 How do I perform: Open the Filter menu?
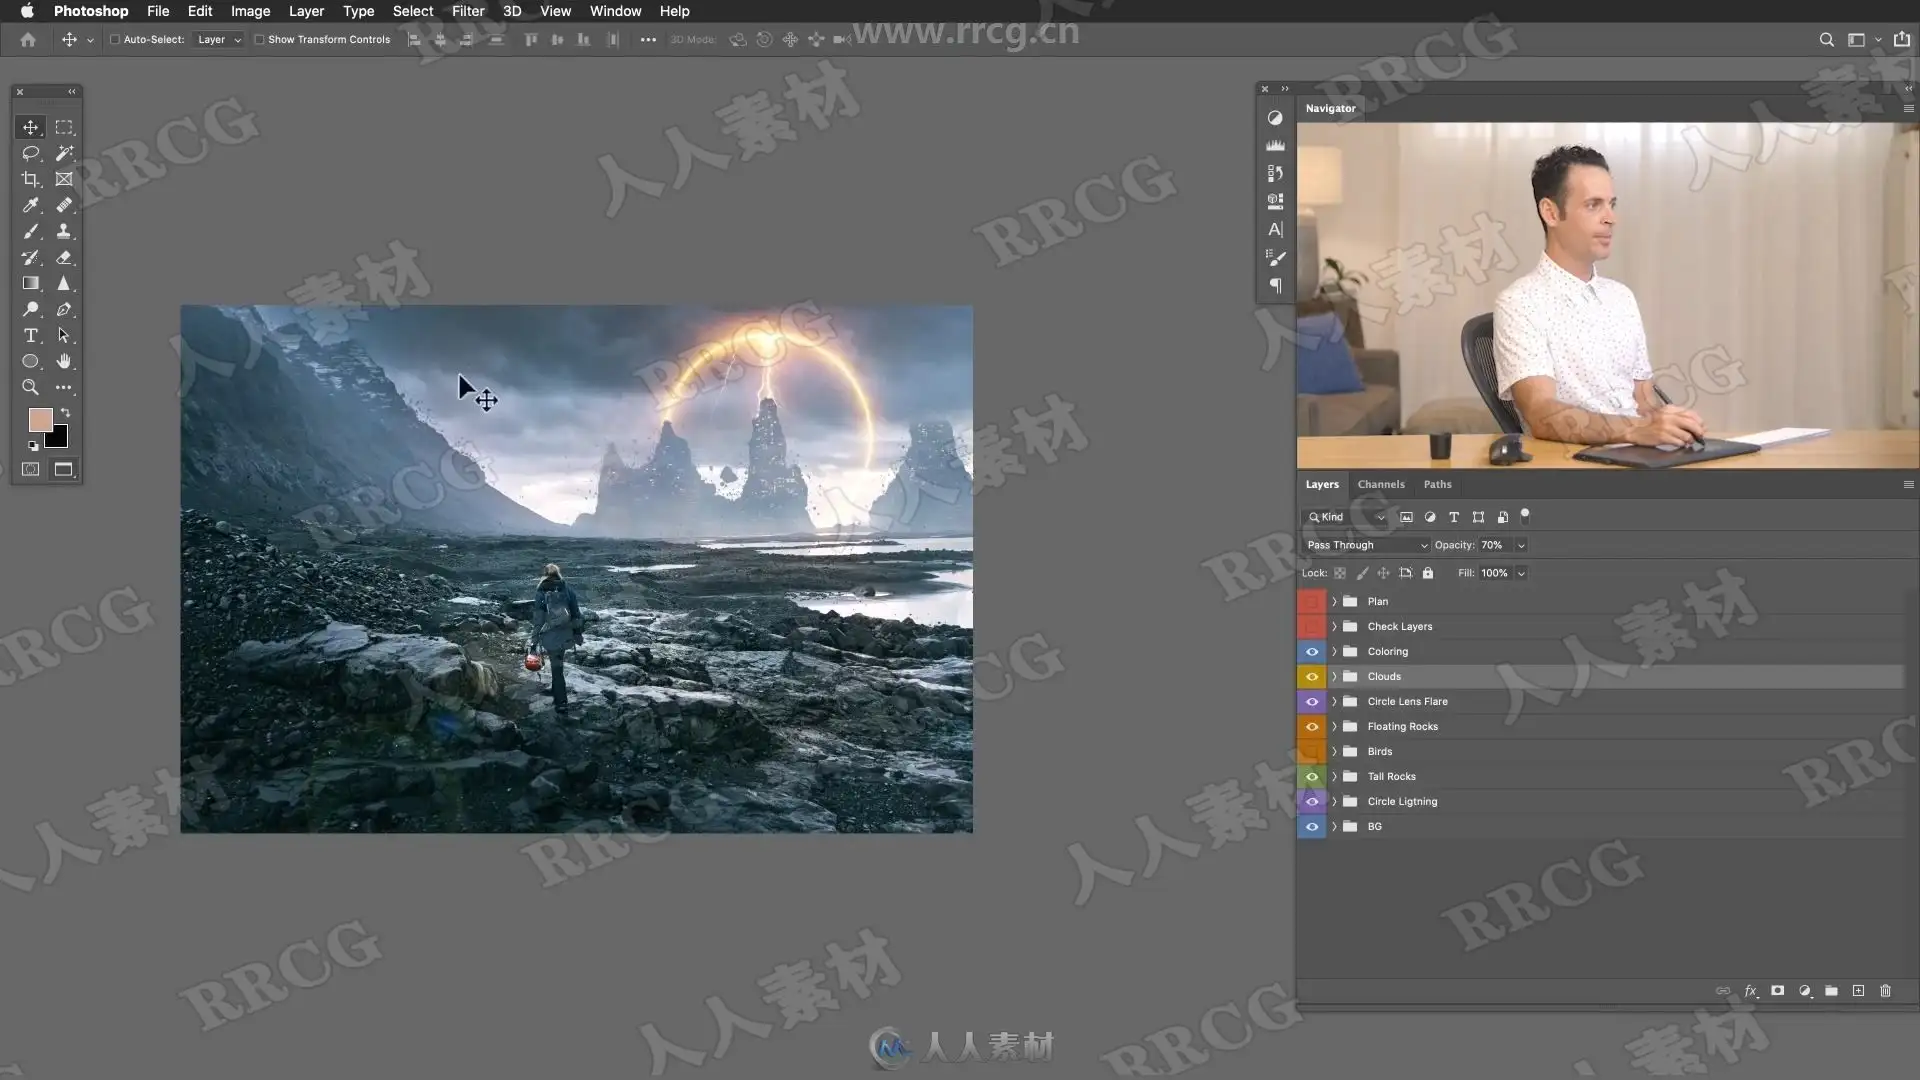pos(467,11)
